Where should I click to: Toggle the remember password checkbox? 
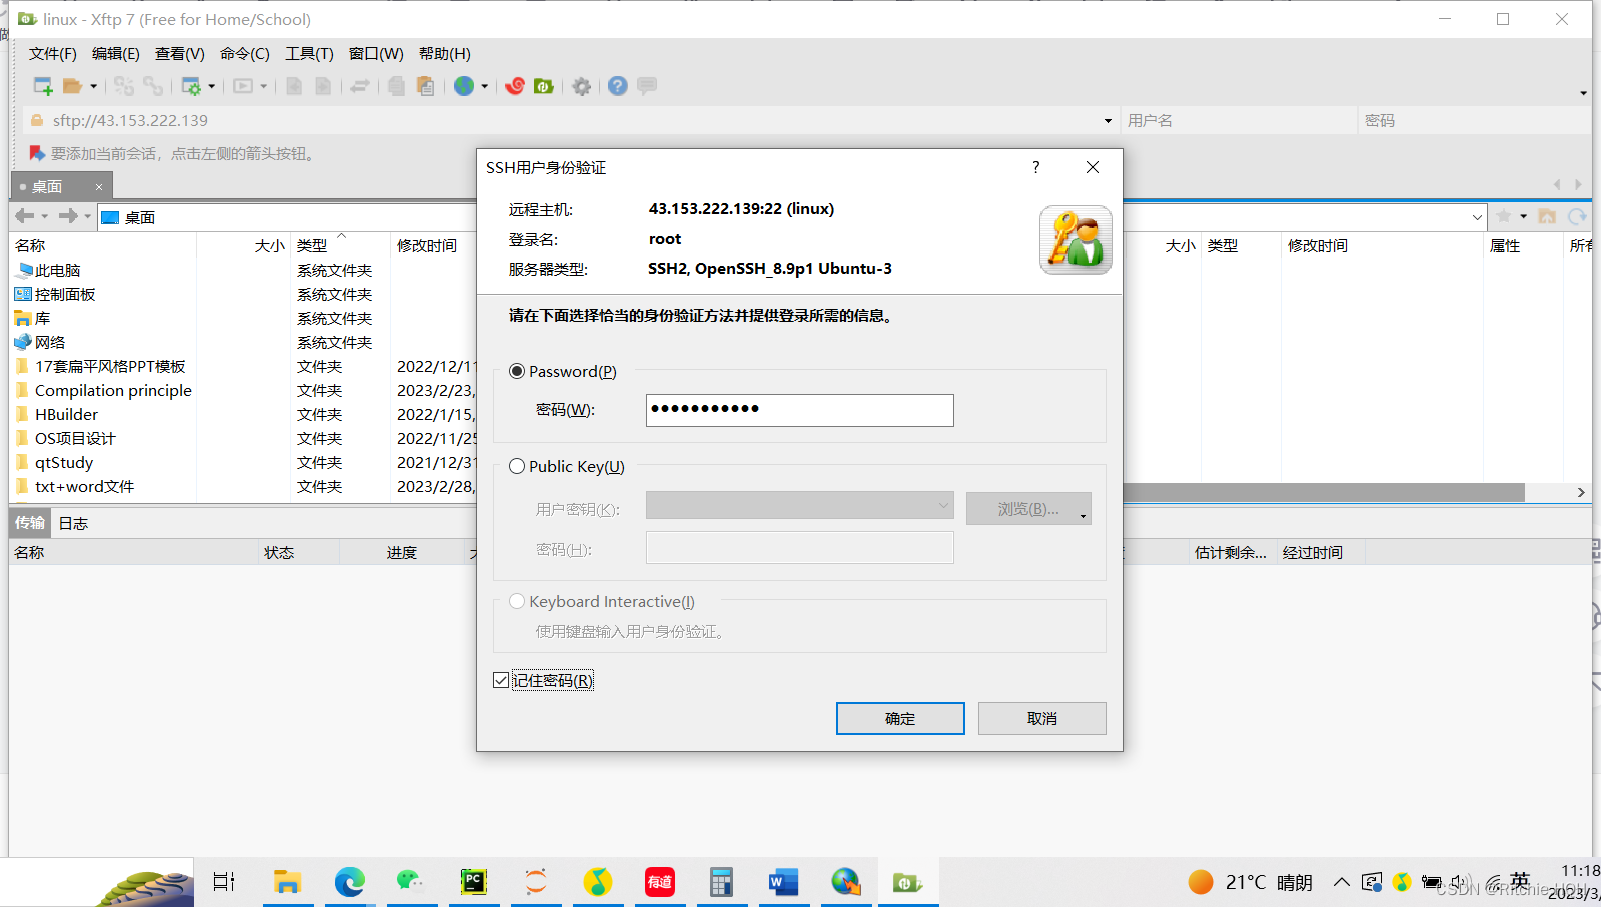pos(501,680)
